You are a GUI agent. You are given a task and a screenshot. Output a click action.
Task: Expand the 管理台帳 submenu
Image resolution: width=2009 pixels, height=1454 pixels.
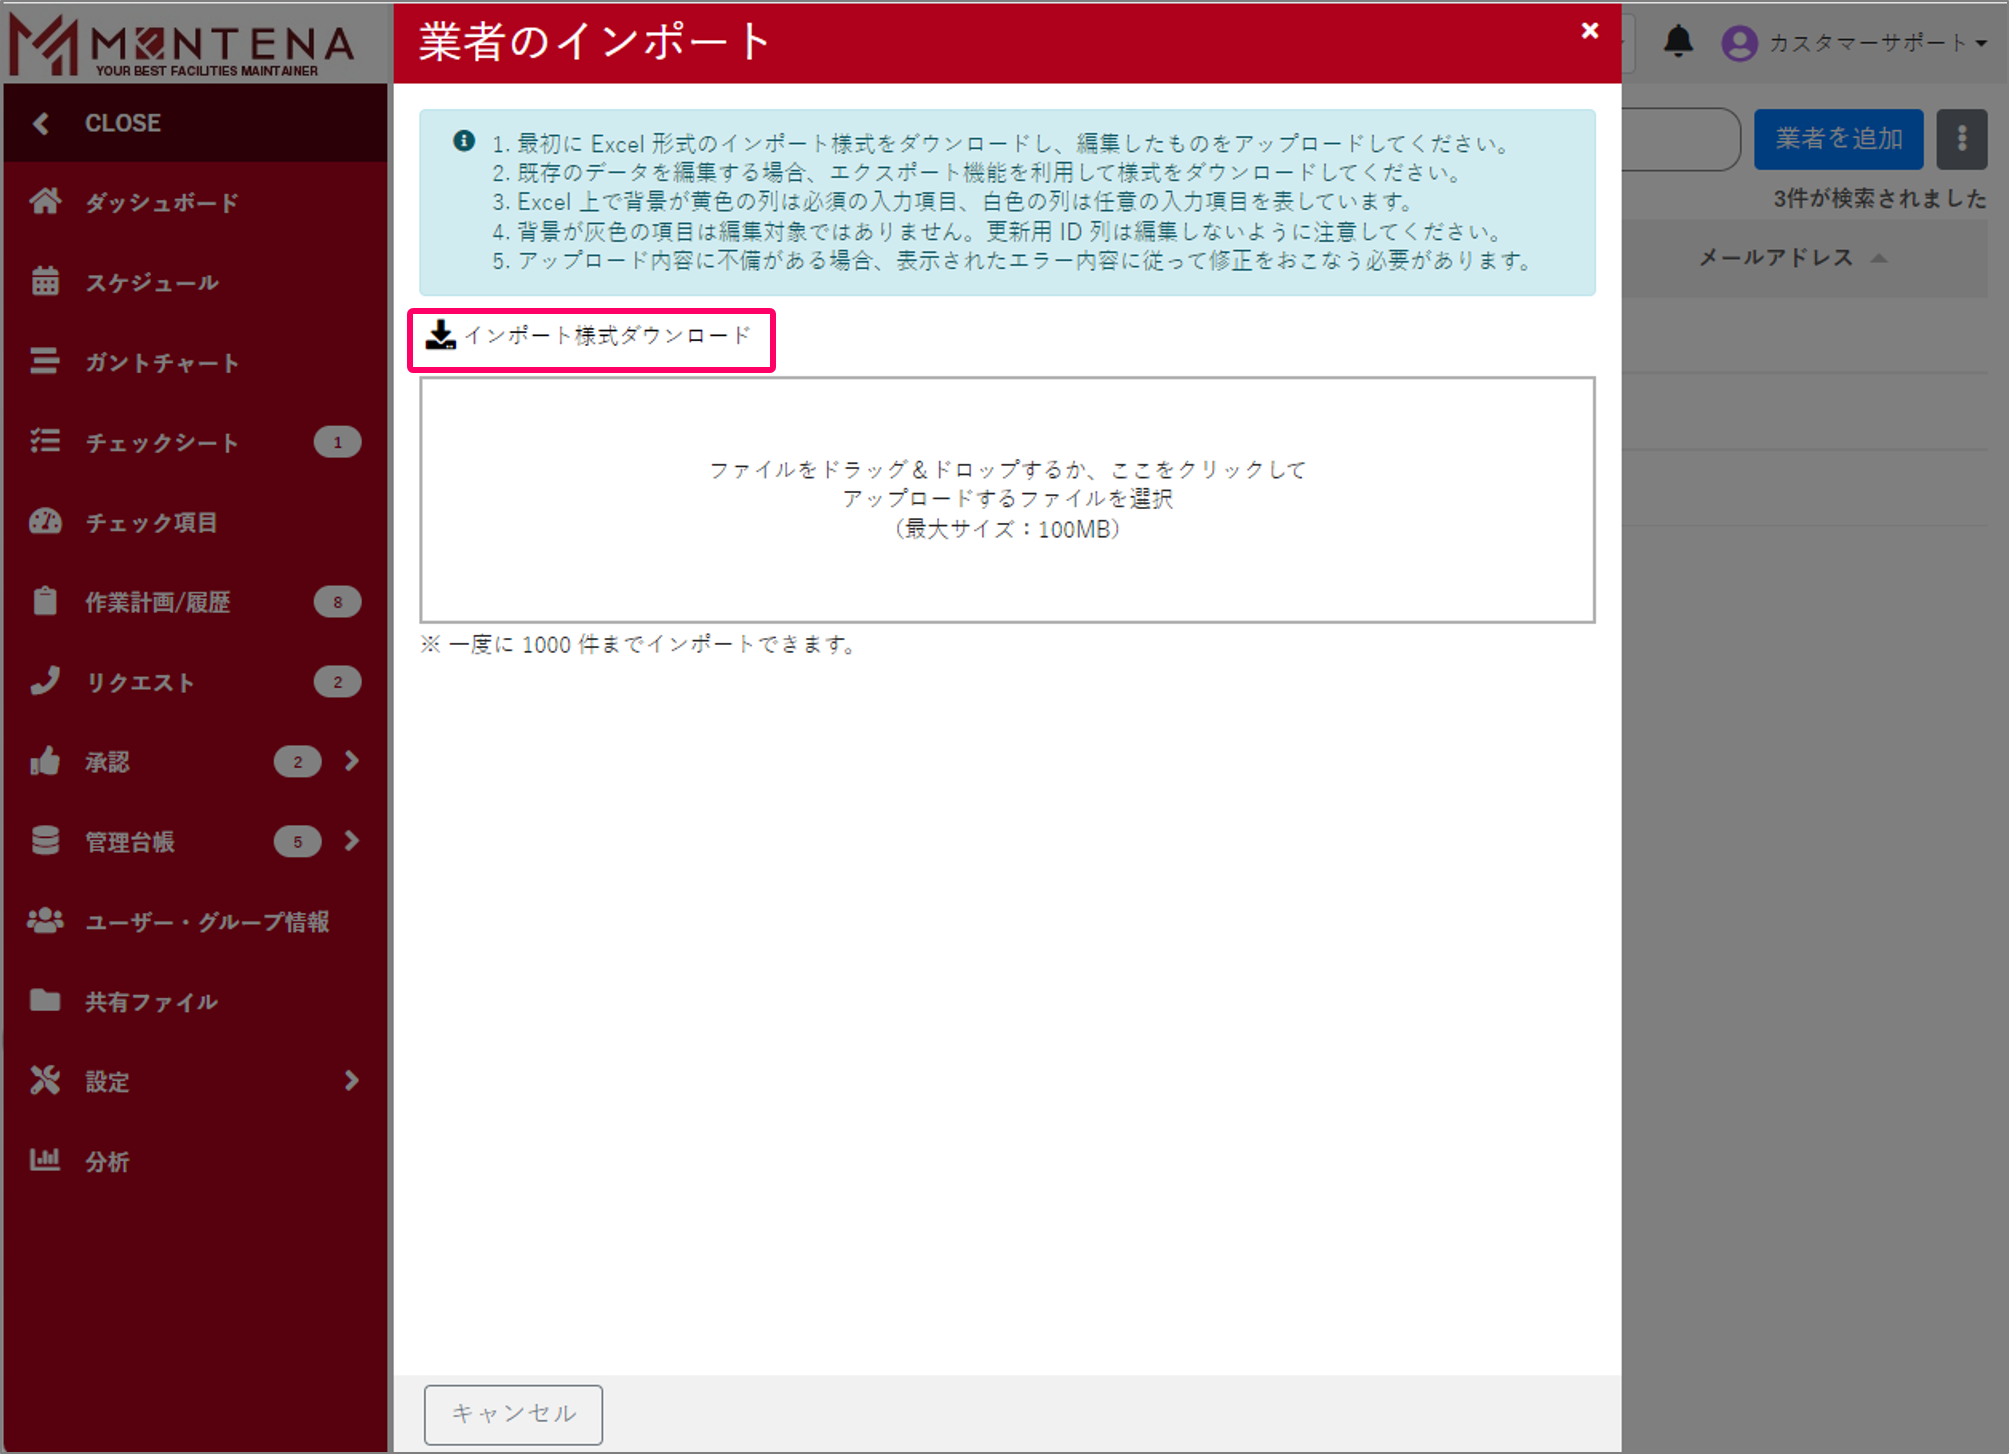pyautogui.click(x=352, y=841)
